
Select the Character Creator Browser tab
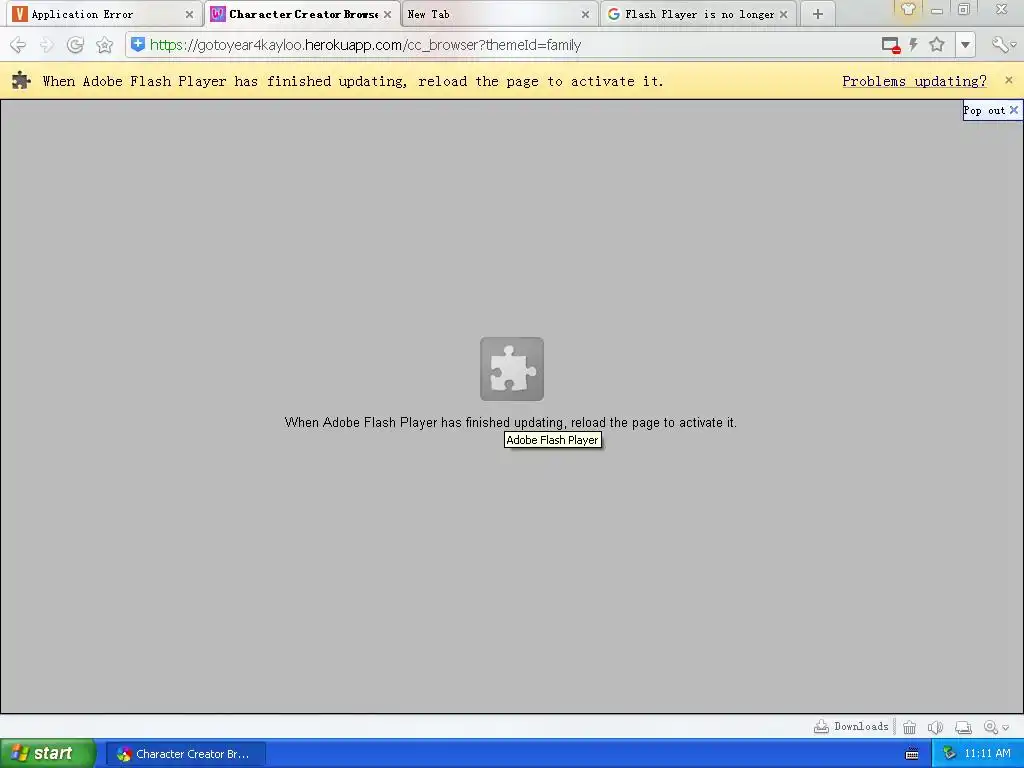point(303,14)
